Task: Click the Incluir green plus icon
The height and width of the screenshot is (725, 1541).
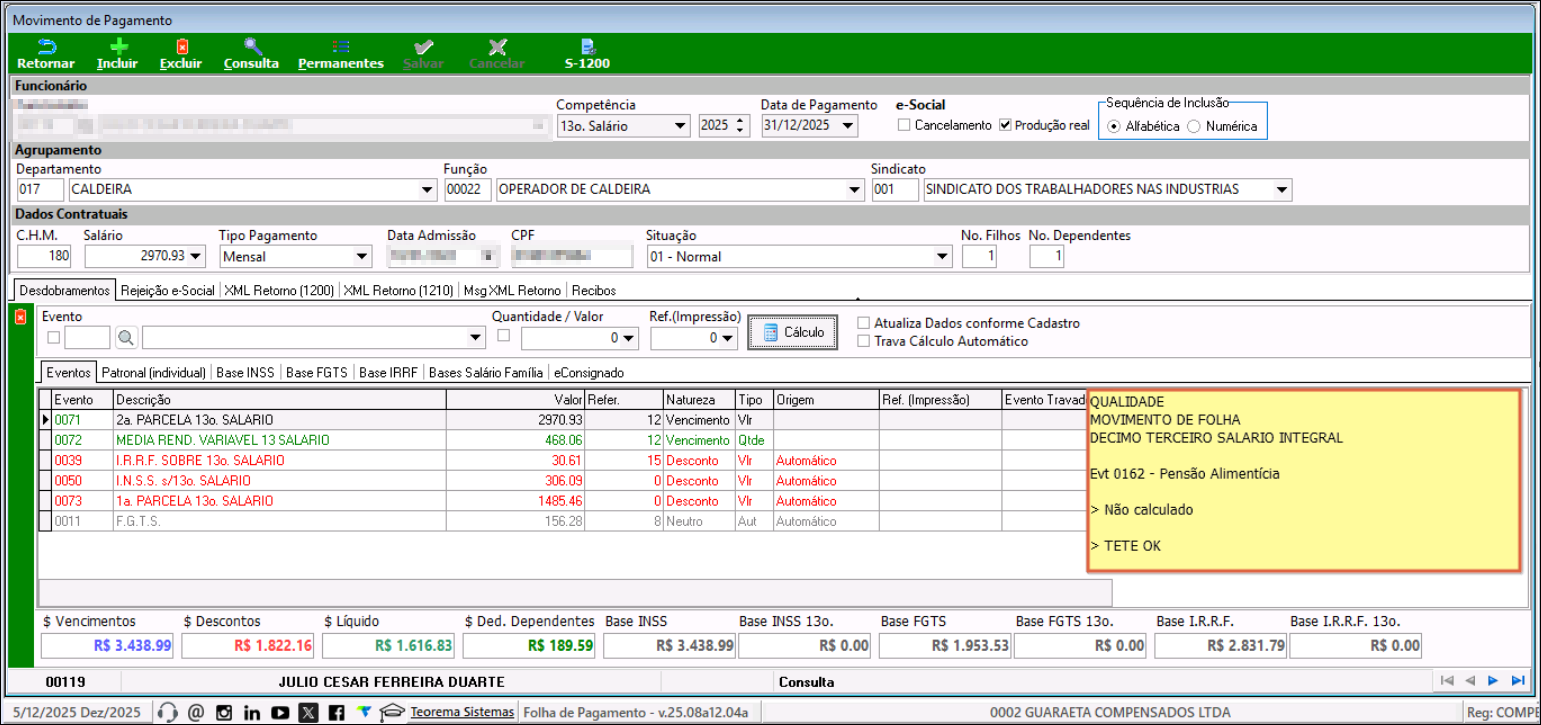Action: pyautogui.click(x=118, y=47)
